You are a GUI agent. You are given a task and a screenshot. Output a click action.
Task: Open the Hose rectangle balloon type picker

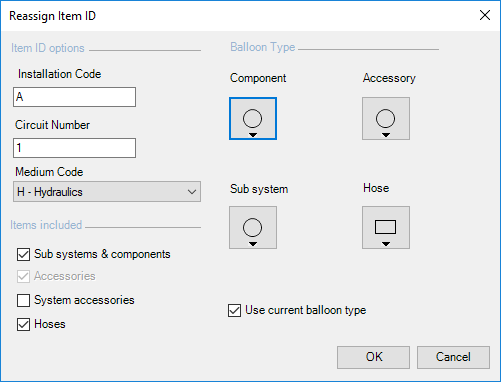pos(386,227)
